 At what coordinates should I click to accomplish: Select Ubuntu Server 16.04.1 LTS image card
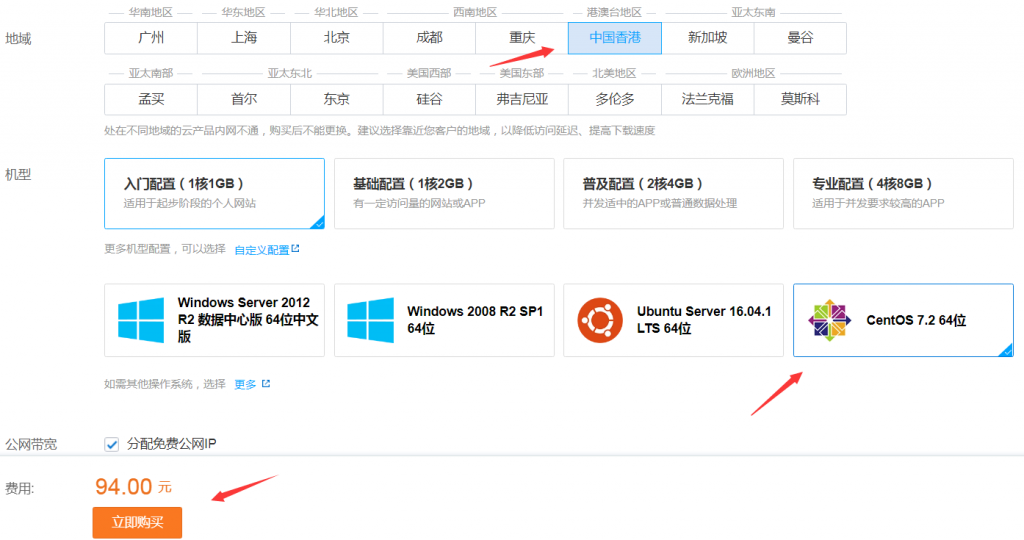click(x=673, y=320)
